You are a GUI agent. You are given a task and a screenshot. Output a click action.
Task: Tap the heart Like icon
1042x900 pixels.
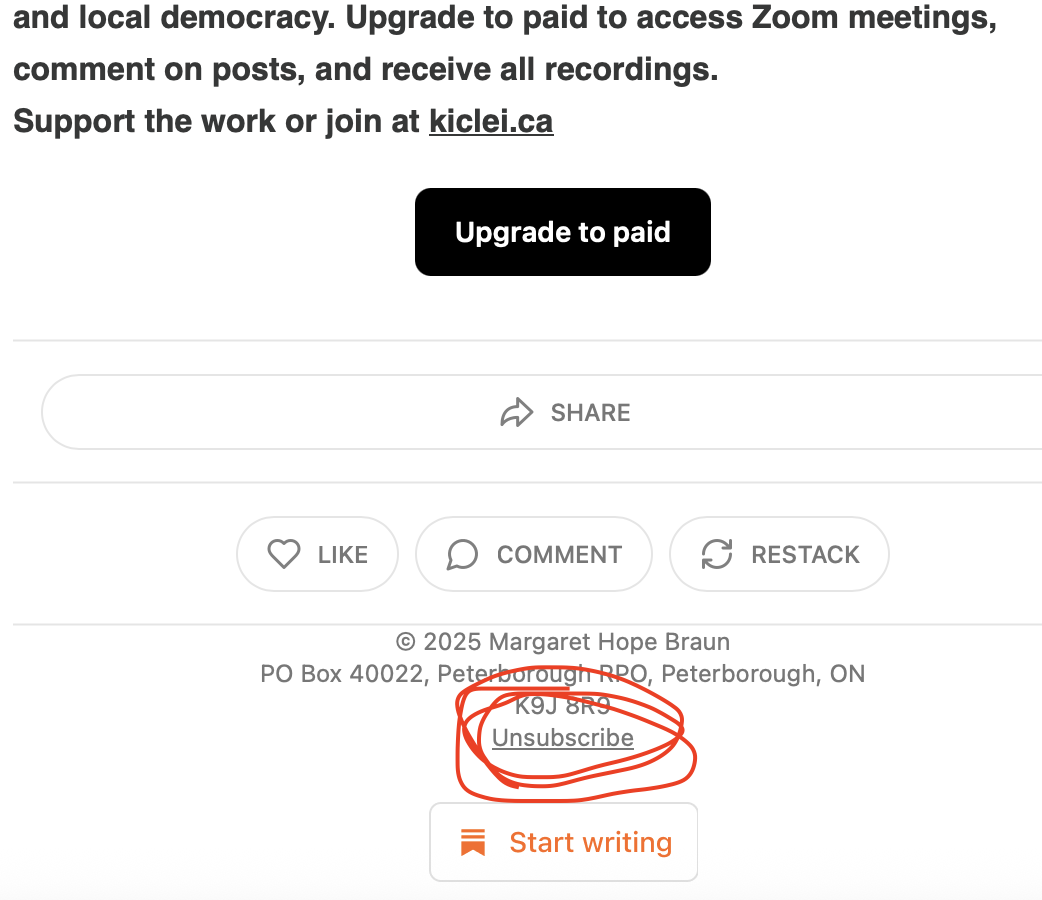(x=284, y=554)
